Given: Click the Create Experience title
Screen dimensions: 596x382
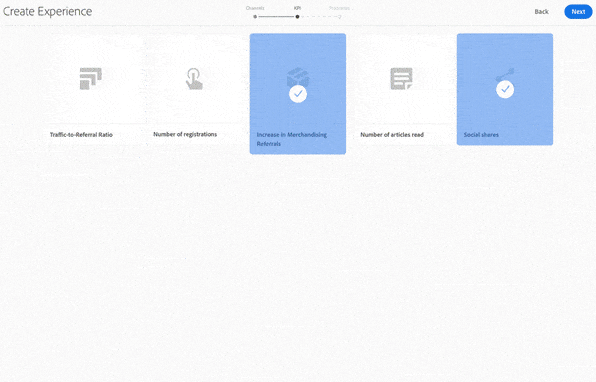Looking at the screenshot, I should click(x=48, y=11).
